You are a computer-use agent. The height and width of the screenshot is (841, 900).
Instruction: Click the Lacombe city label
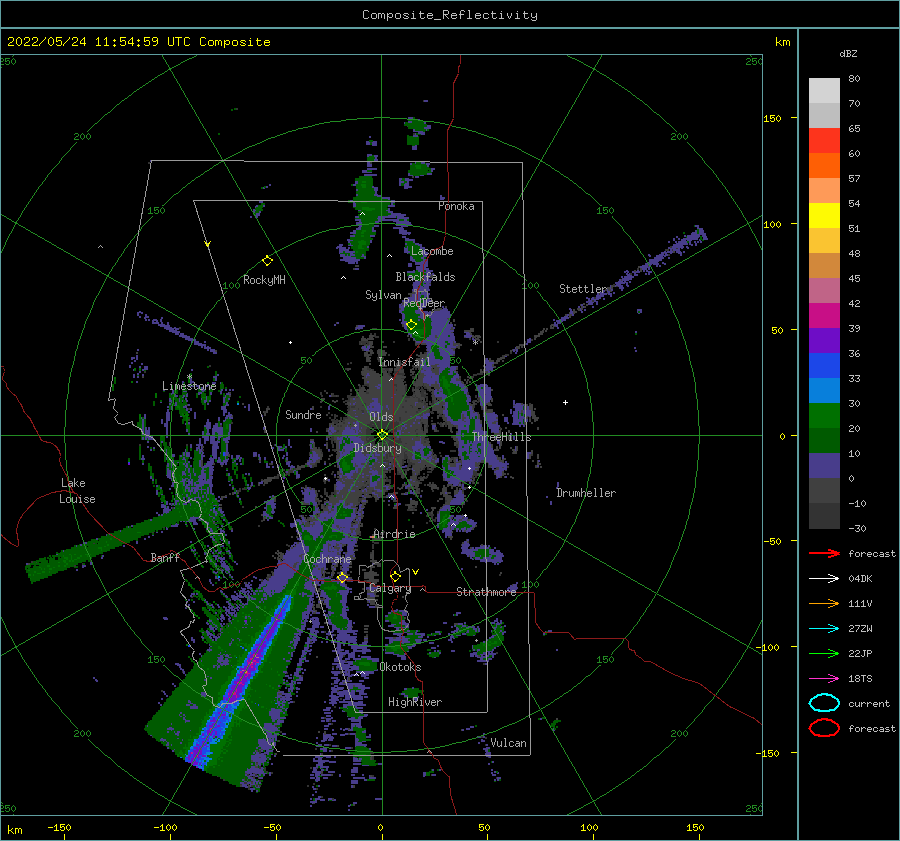click(x=432, y=251)
